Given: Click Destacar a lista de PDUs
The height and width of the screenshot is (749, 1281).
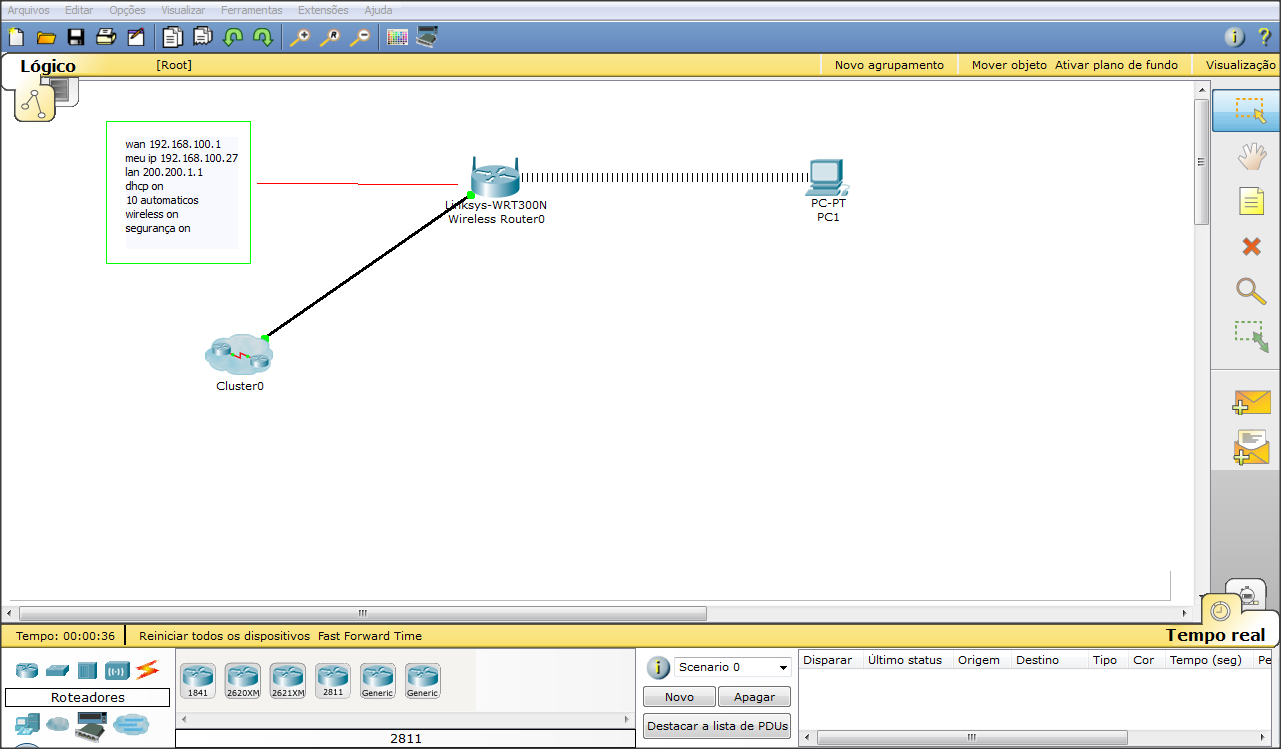Looking at the screenshot, I should [x=717, y=726].
